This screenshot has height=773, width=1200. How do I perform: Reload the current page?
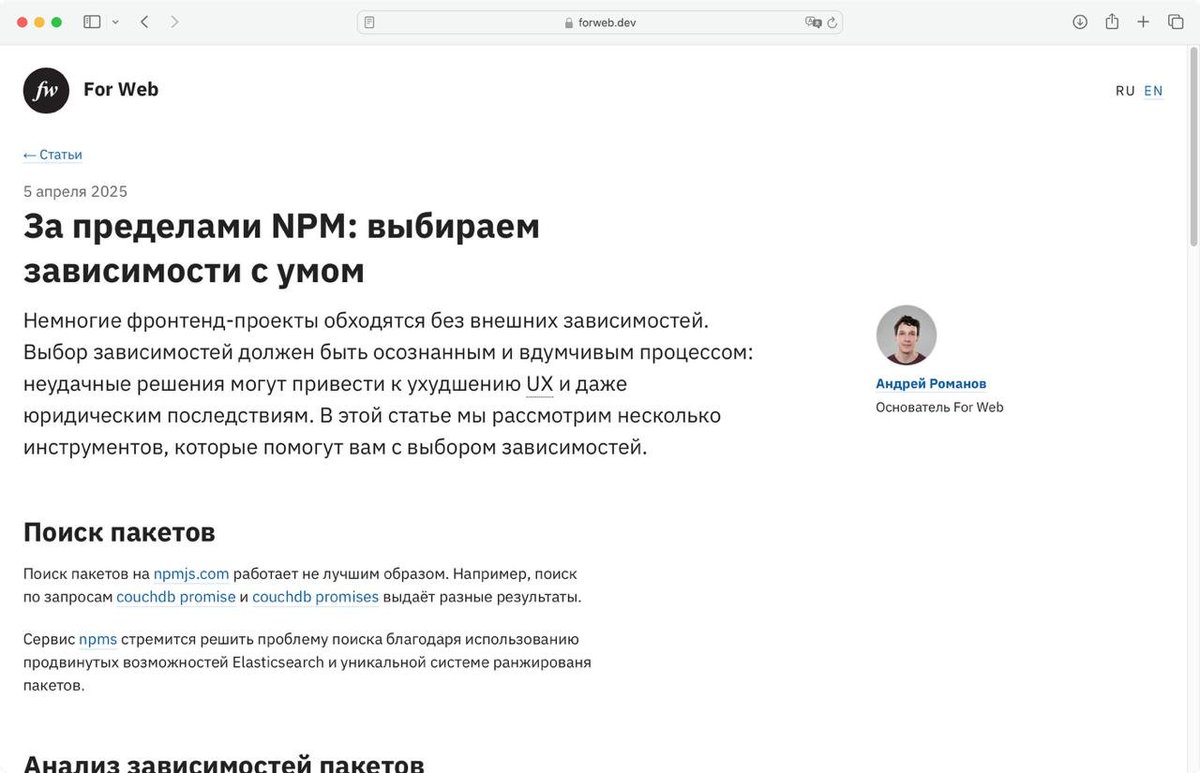tap(832, 22)
